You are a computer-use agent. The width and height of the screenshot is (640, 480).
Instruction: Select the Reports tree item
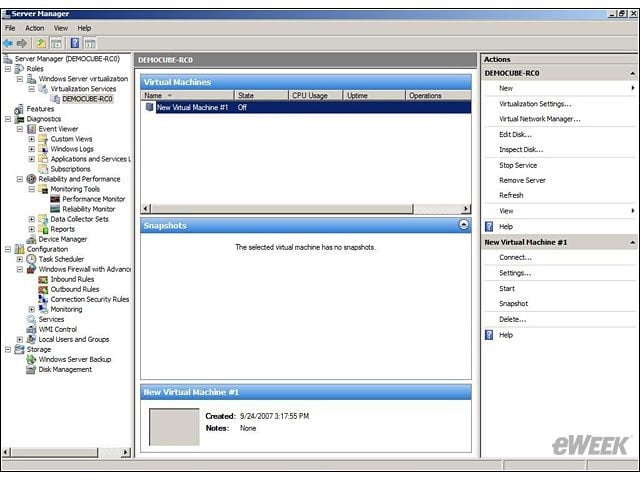(62, 229)
